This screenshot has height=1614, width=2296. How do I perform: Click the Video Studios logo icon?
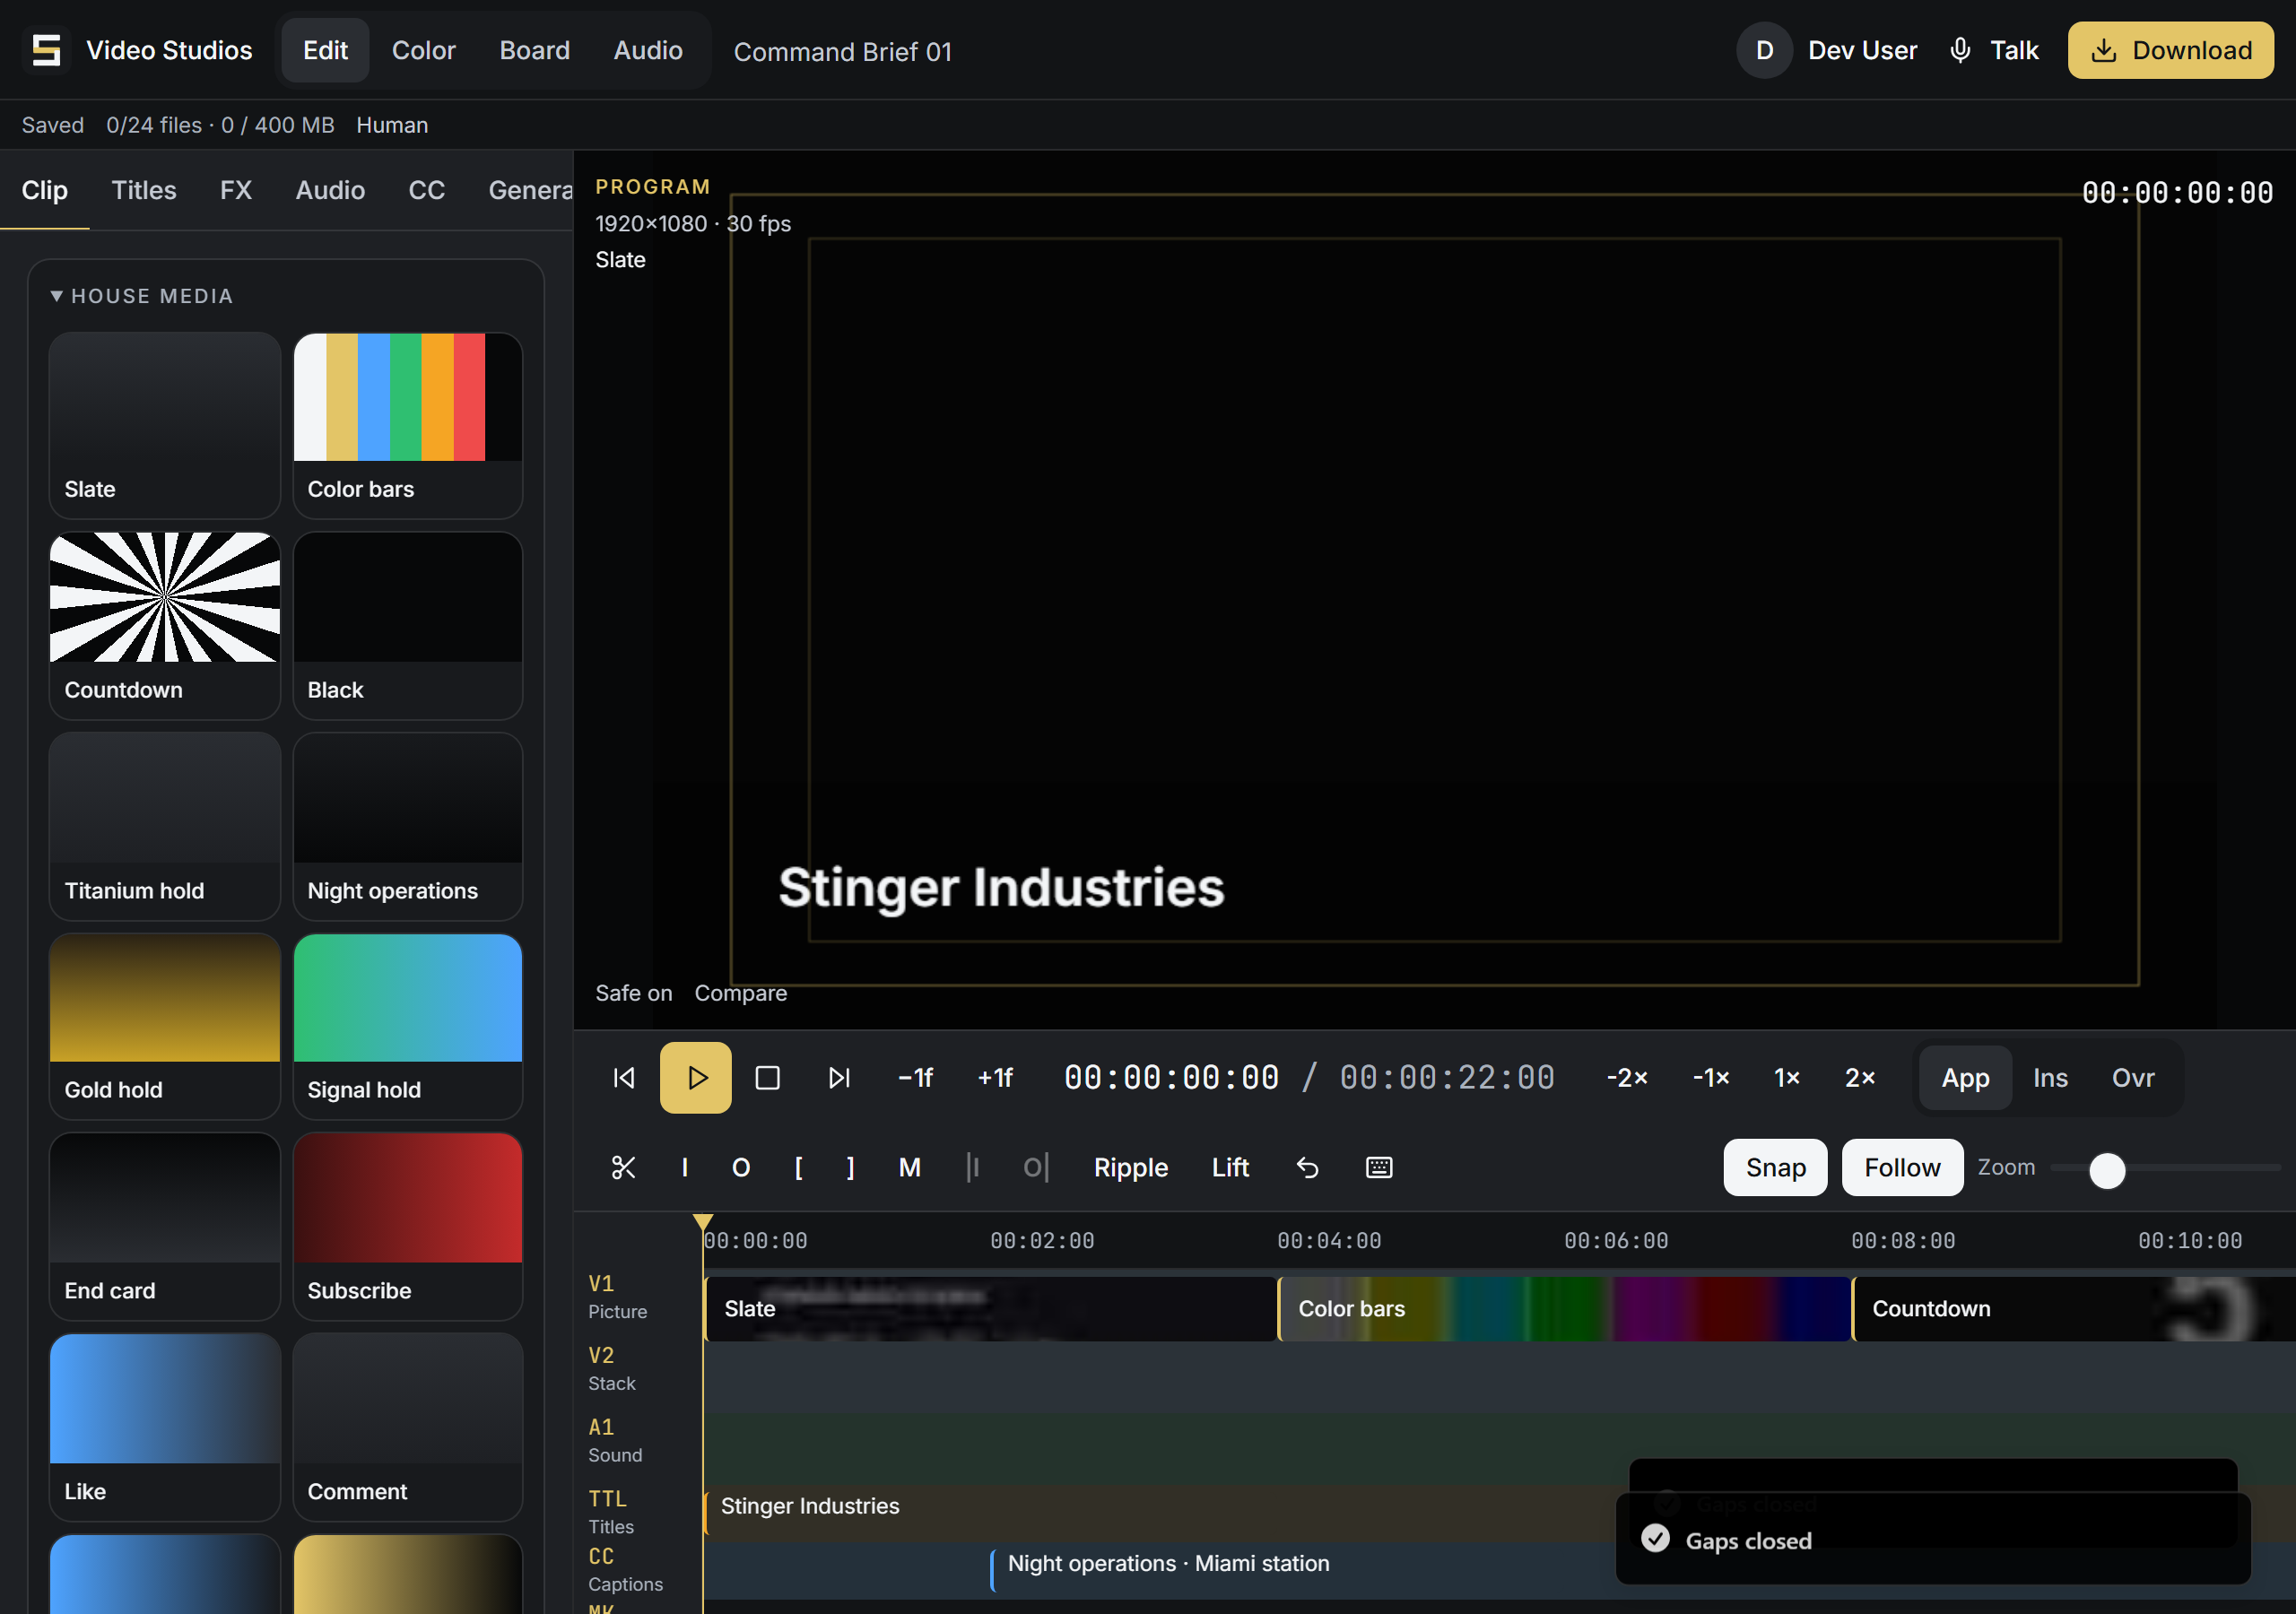[46, 50]
